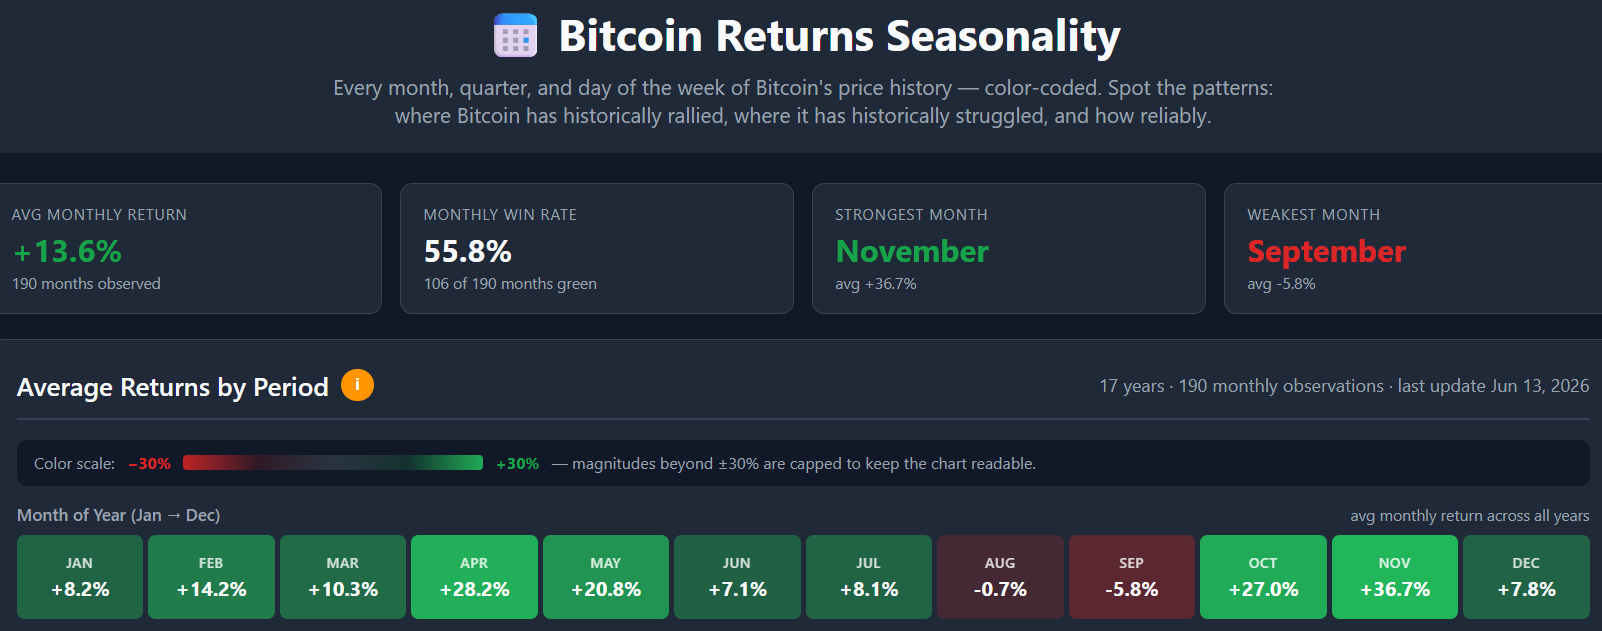Open the Weakest Month September card

(x=1413, y=248)
